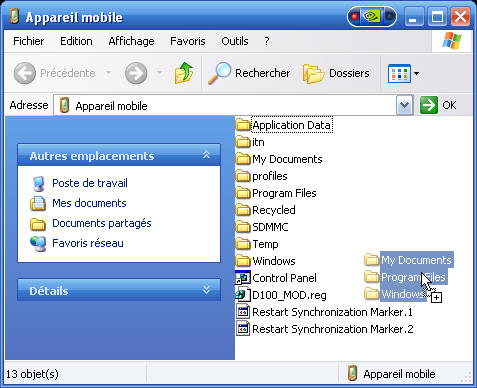Open the ? help menu
The width and height of the screenshot is (477, 388).
[267, 41]
